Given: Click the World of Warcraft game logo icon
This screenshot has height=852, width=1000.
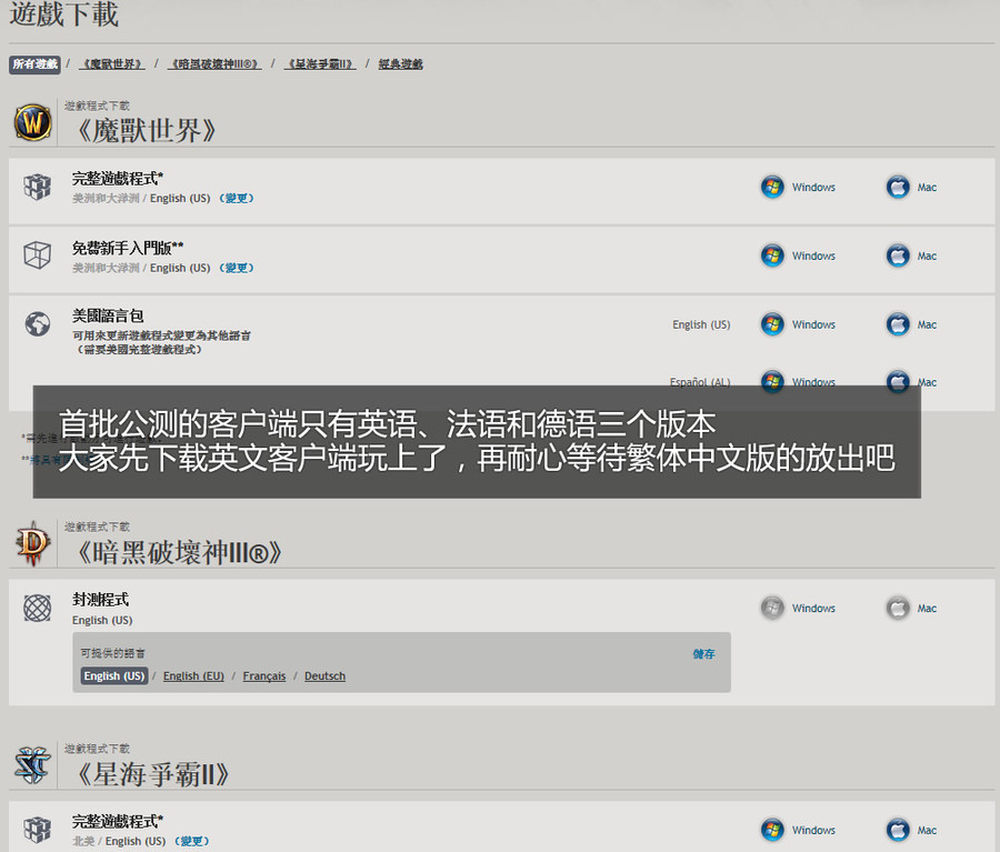Looking at the screenshot, I should 32,123.
